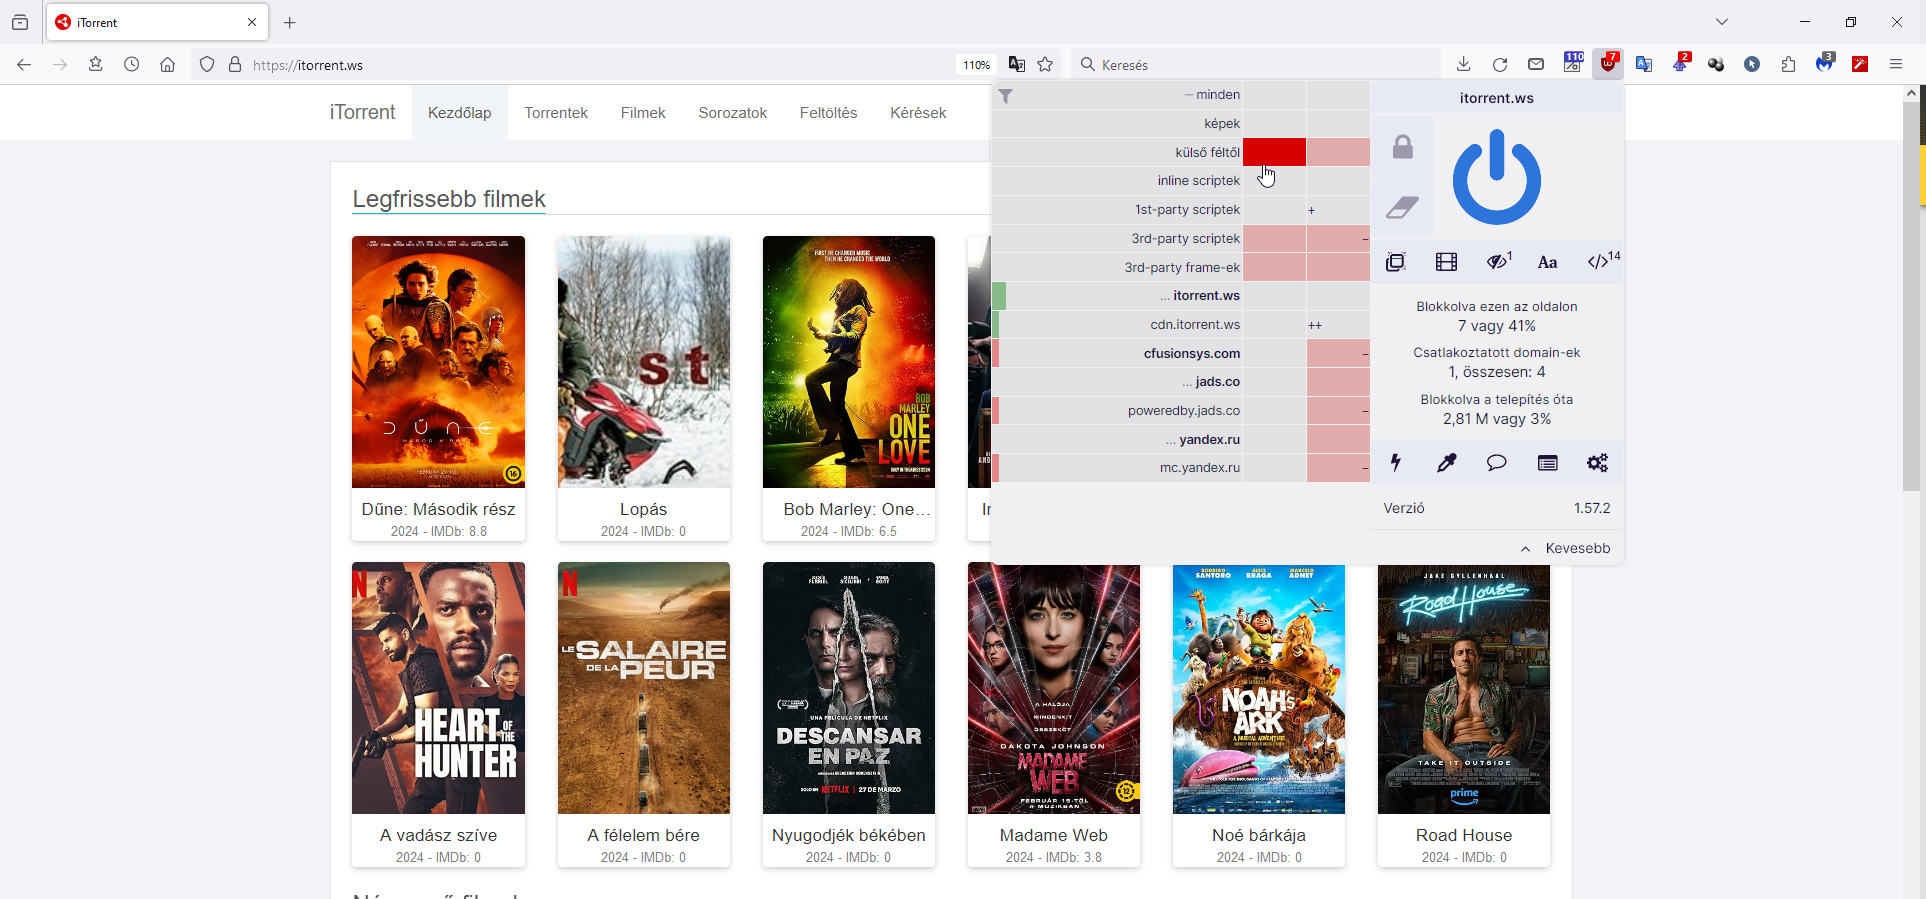The image size is (1926, 899).
Task: Click the iTorrent site logo link
Action: coord(362,112)
